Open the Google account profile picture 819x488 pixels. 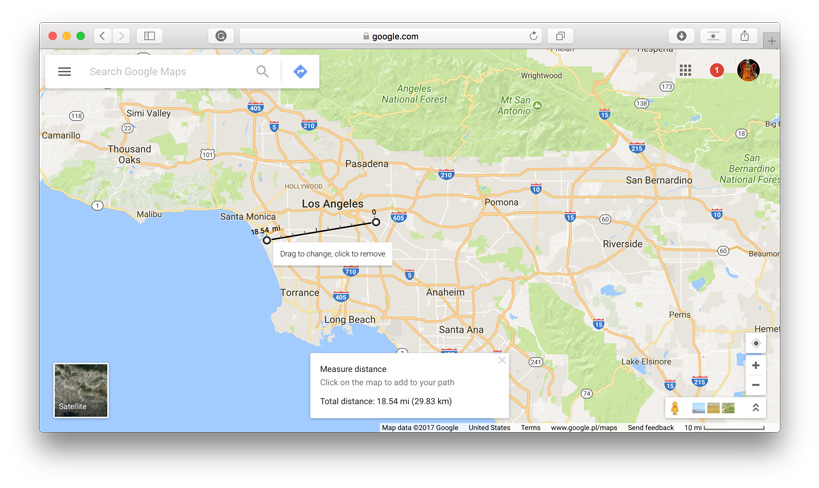748,70
